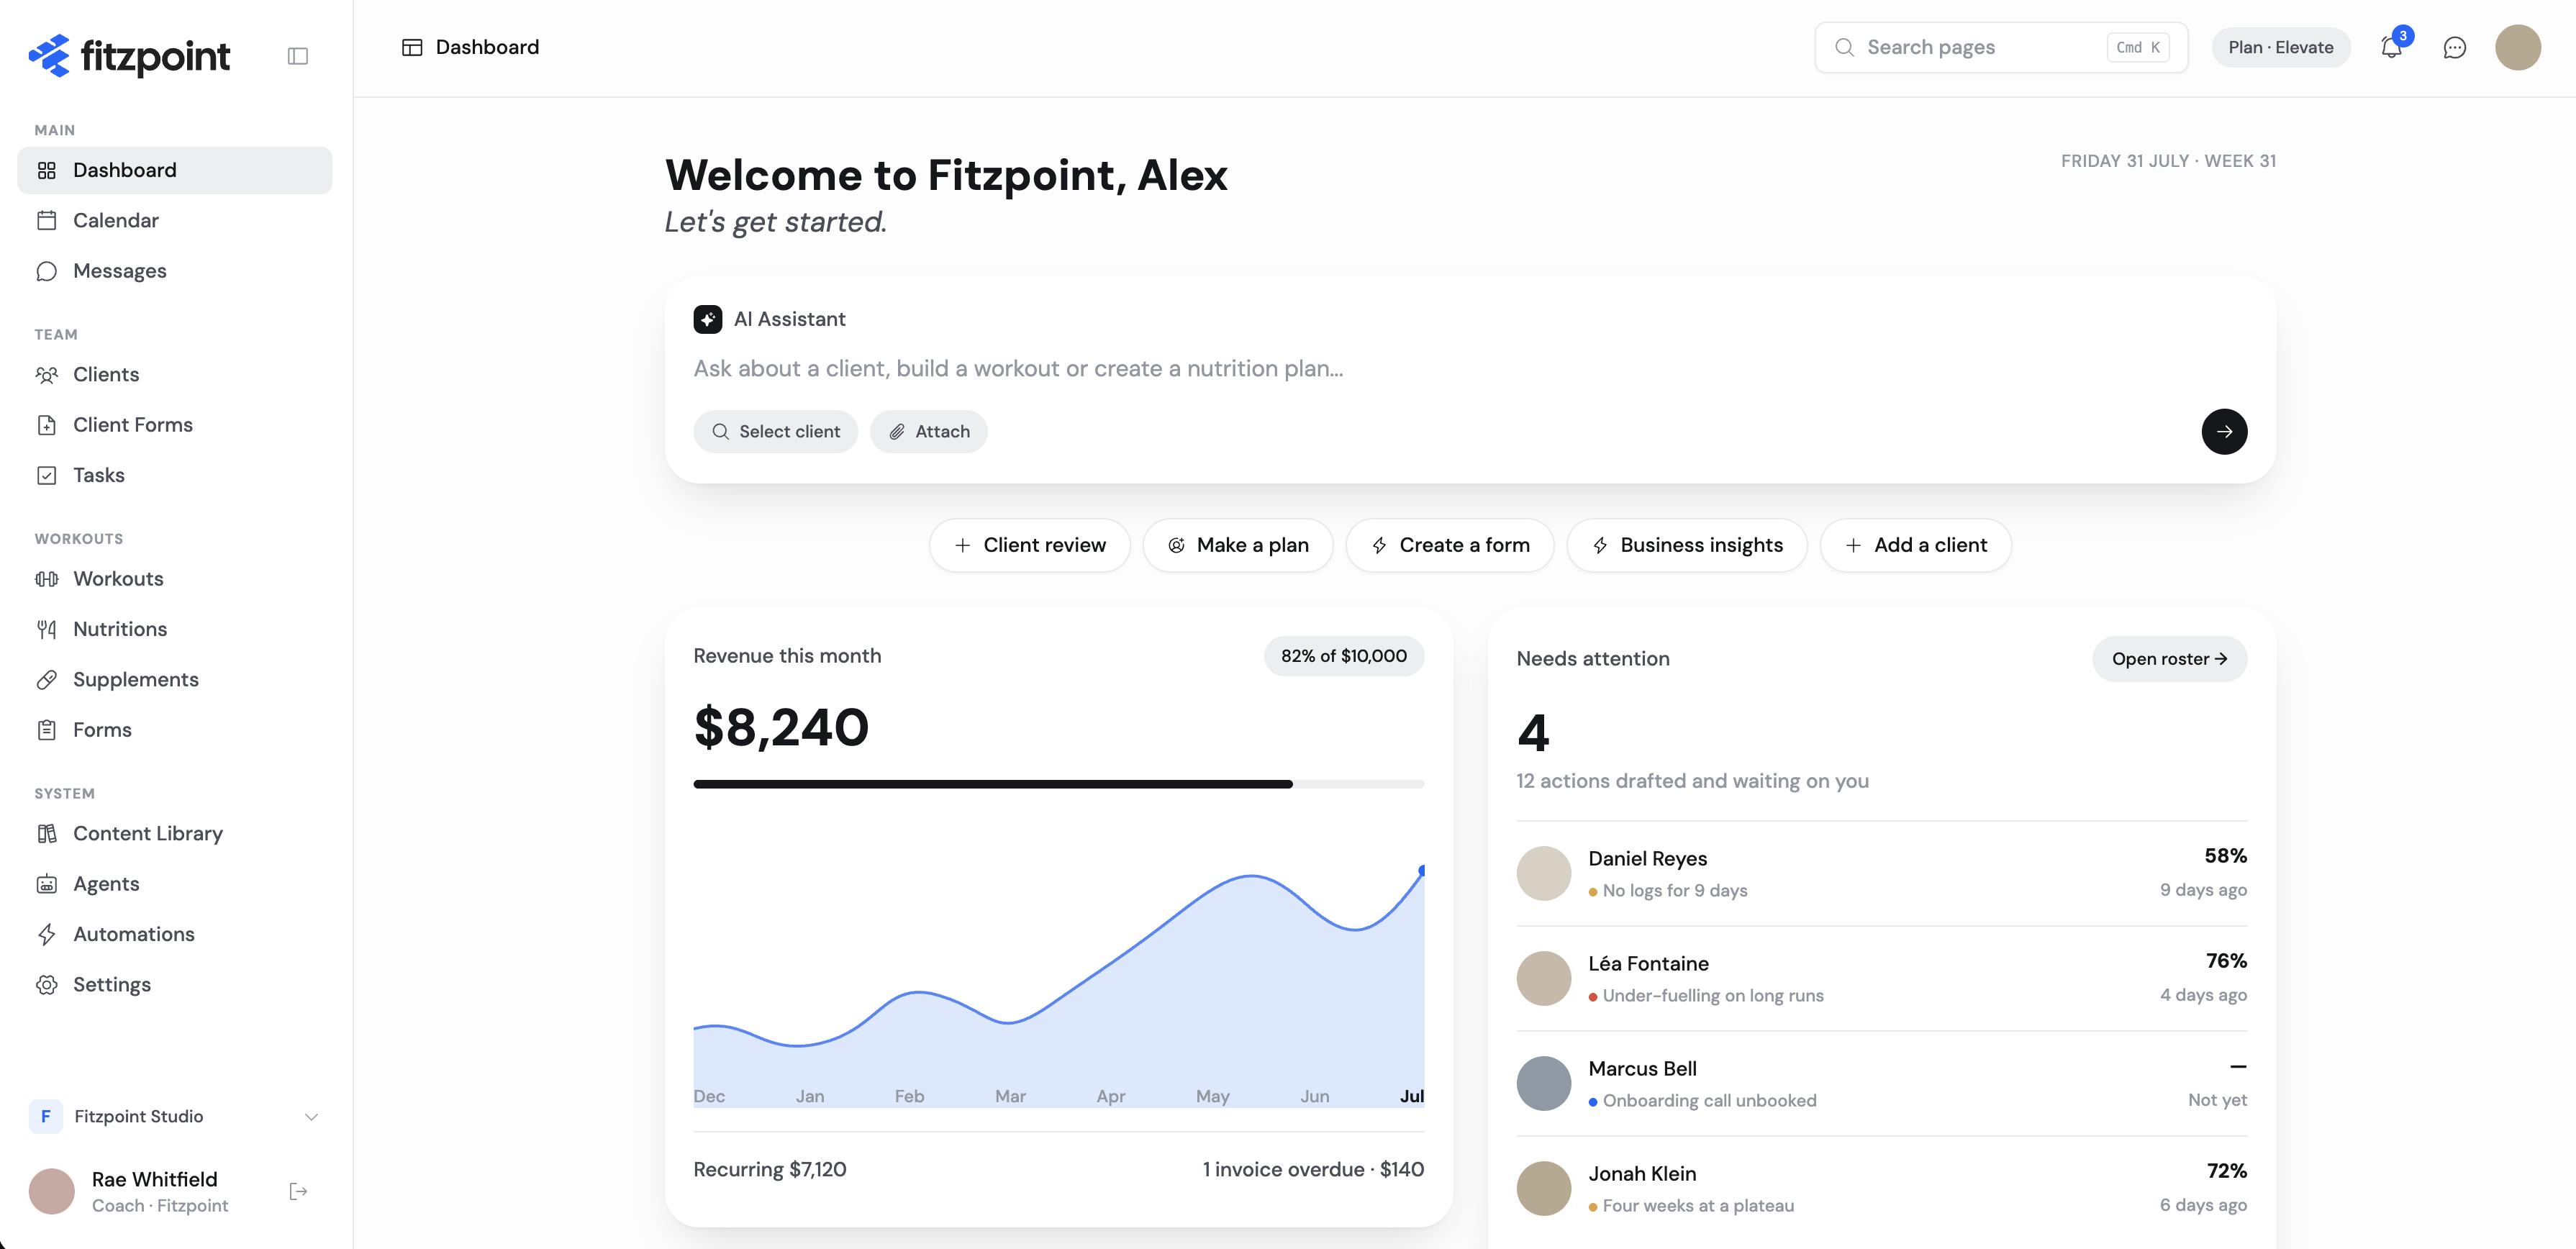Click Add a client
Screen dimensions: 2576x1249
[x=1915, y=545]
